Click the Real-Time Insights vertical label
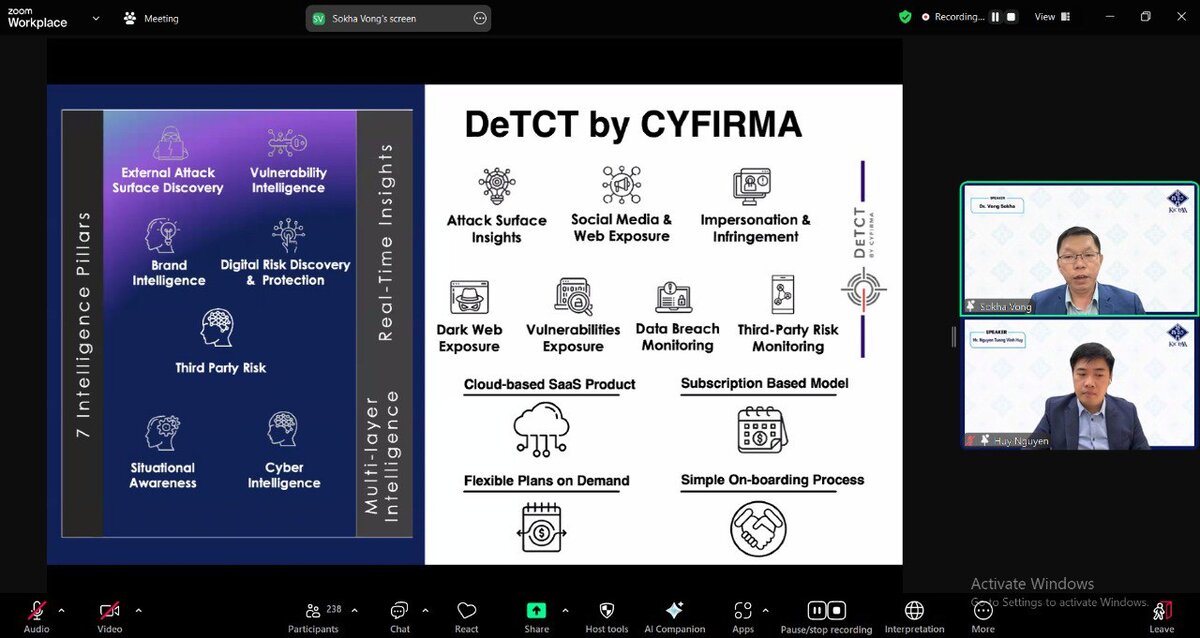1200x638 pixels. pos(385,241)
